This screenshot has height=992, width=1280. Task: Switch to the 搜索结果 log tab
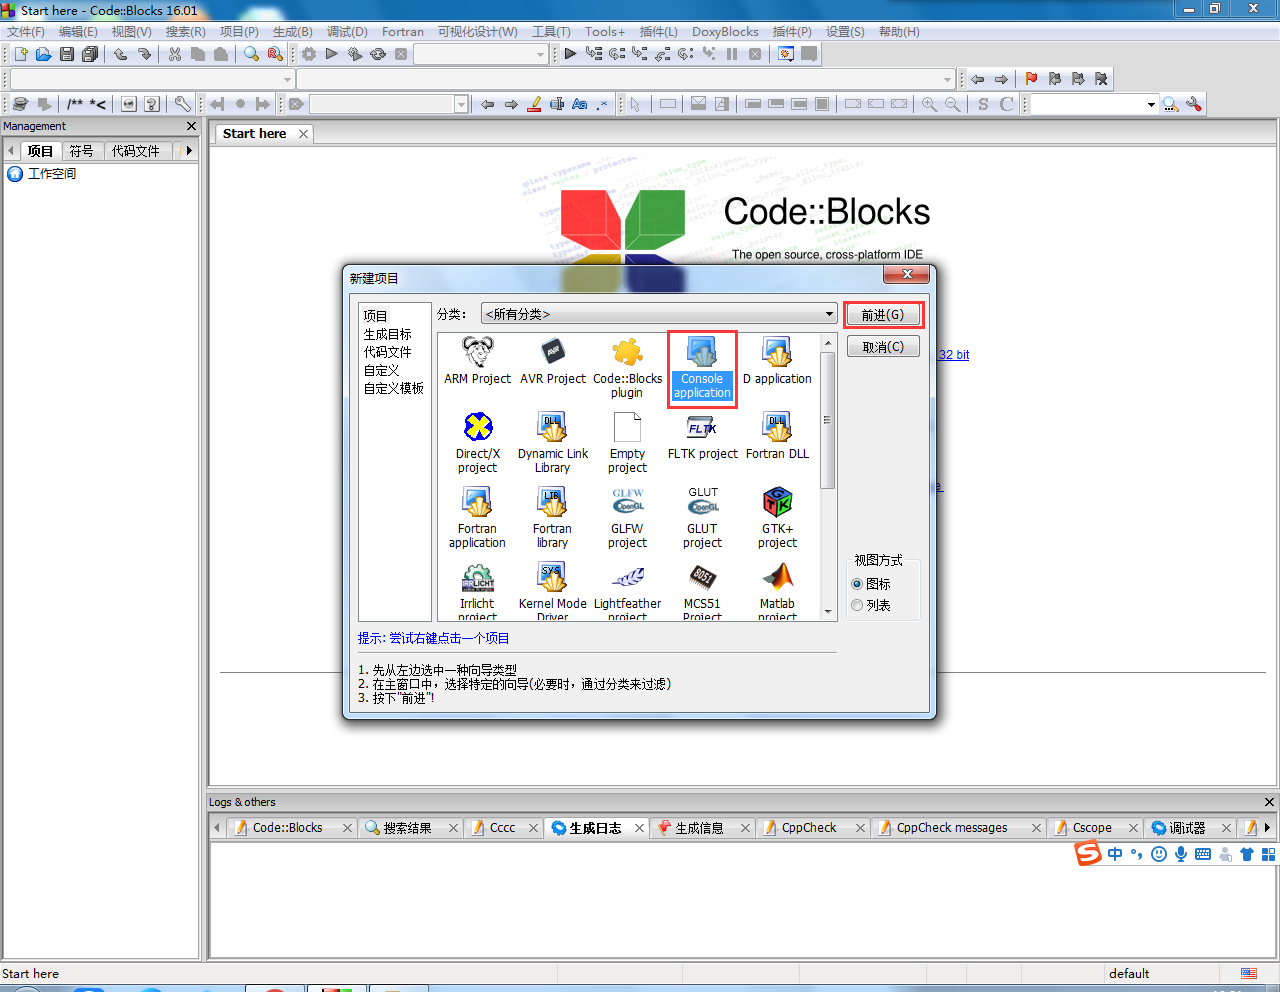tap(408, 828)
